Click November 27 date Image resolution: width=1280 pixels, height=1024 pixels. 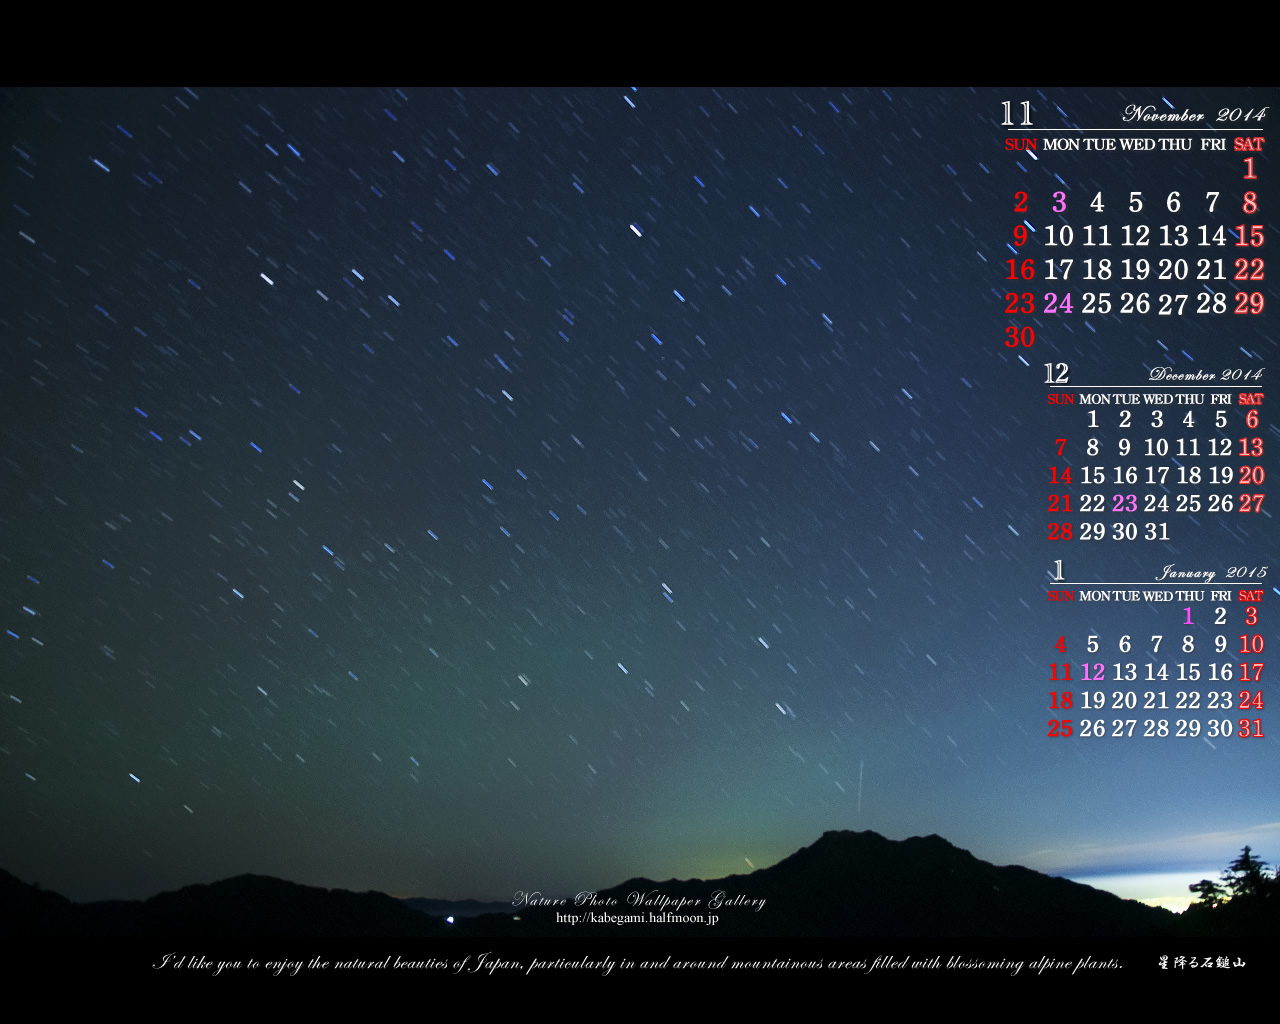pos(1173,304)
